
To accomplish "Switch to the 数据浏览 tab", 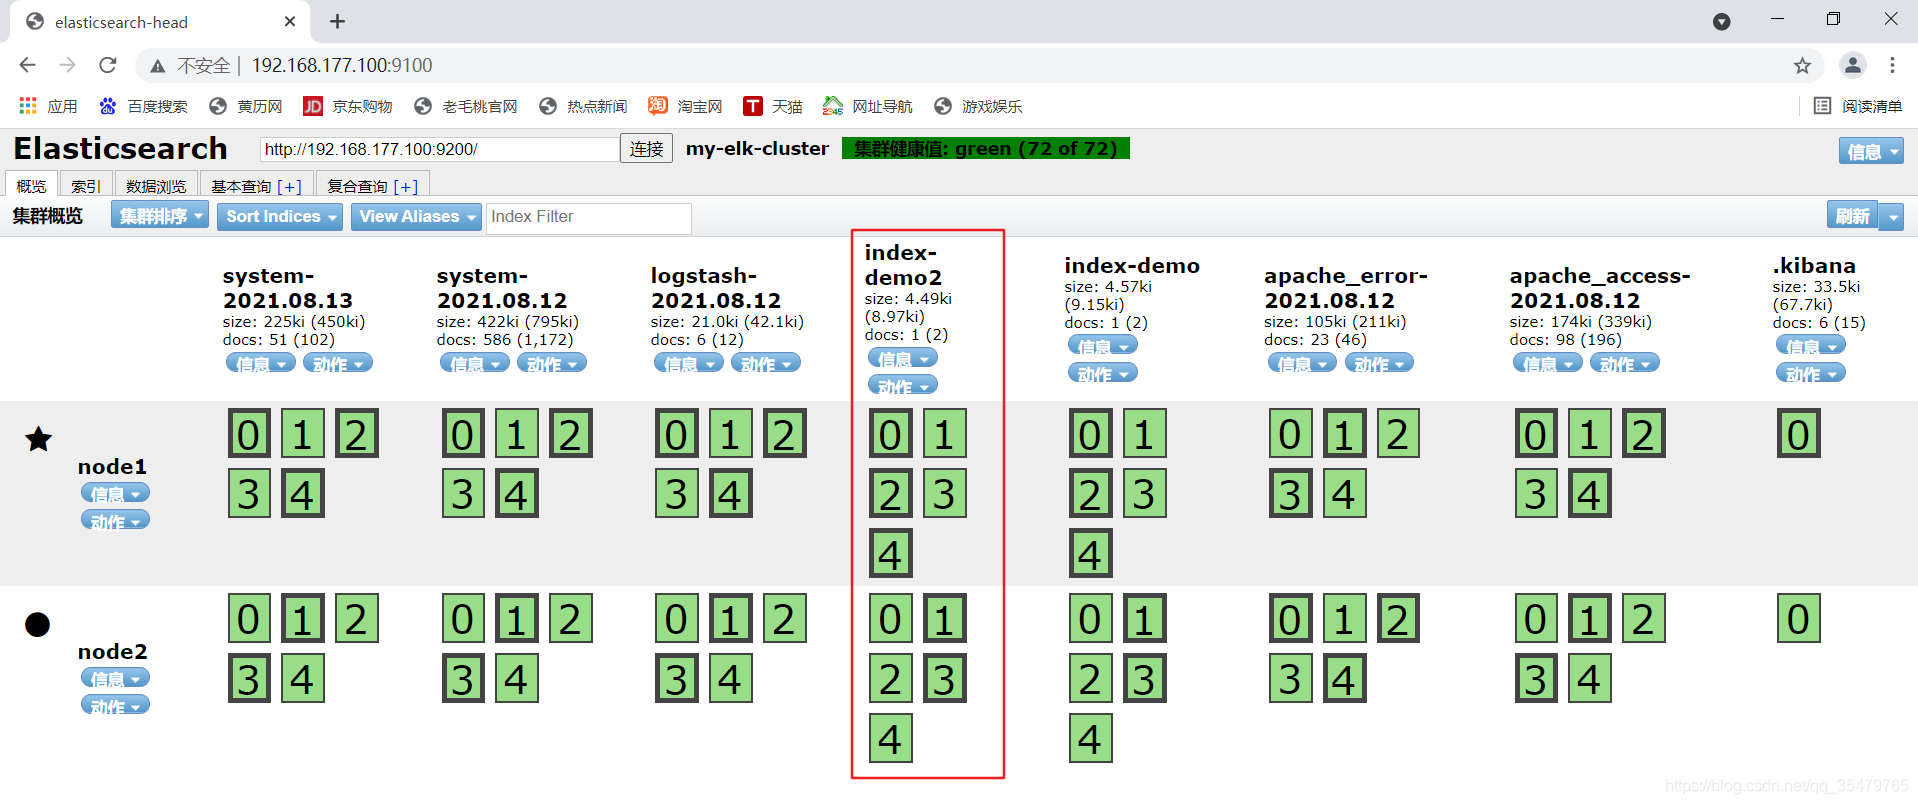I will pyautogui.click(x=156, y=186).
